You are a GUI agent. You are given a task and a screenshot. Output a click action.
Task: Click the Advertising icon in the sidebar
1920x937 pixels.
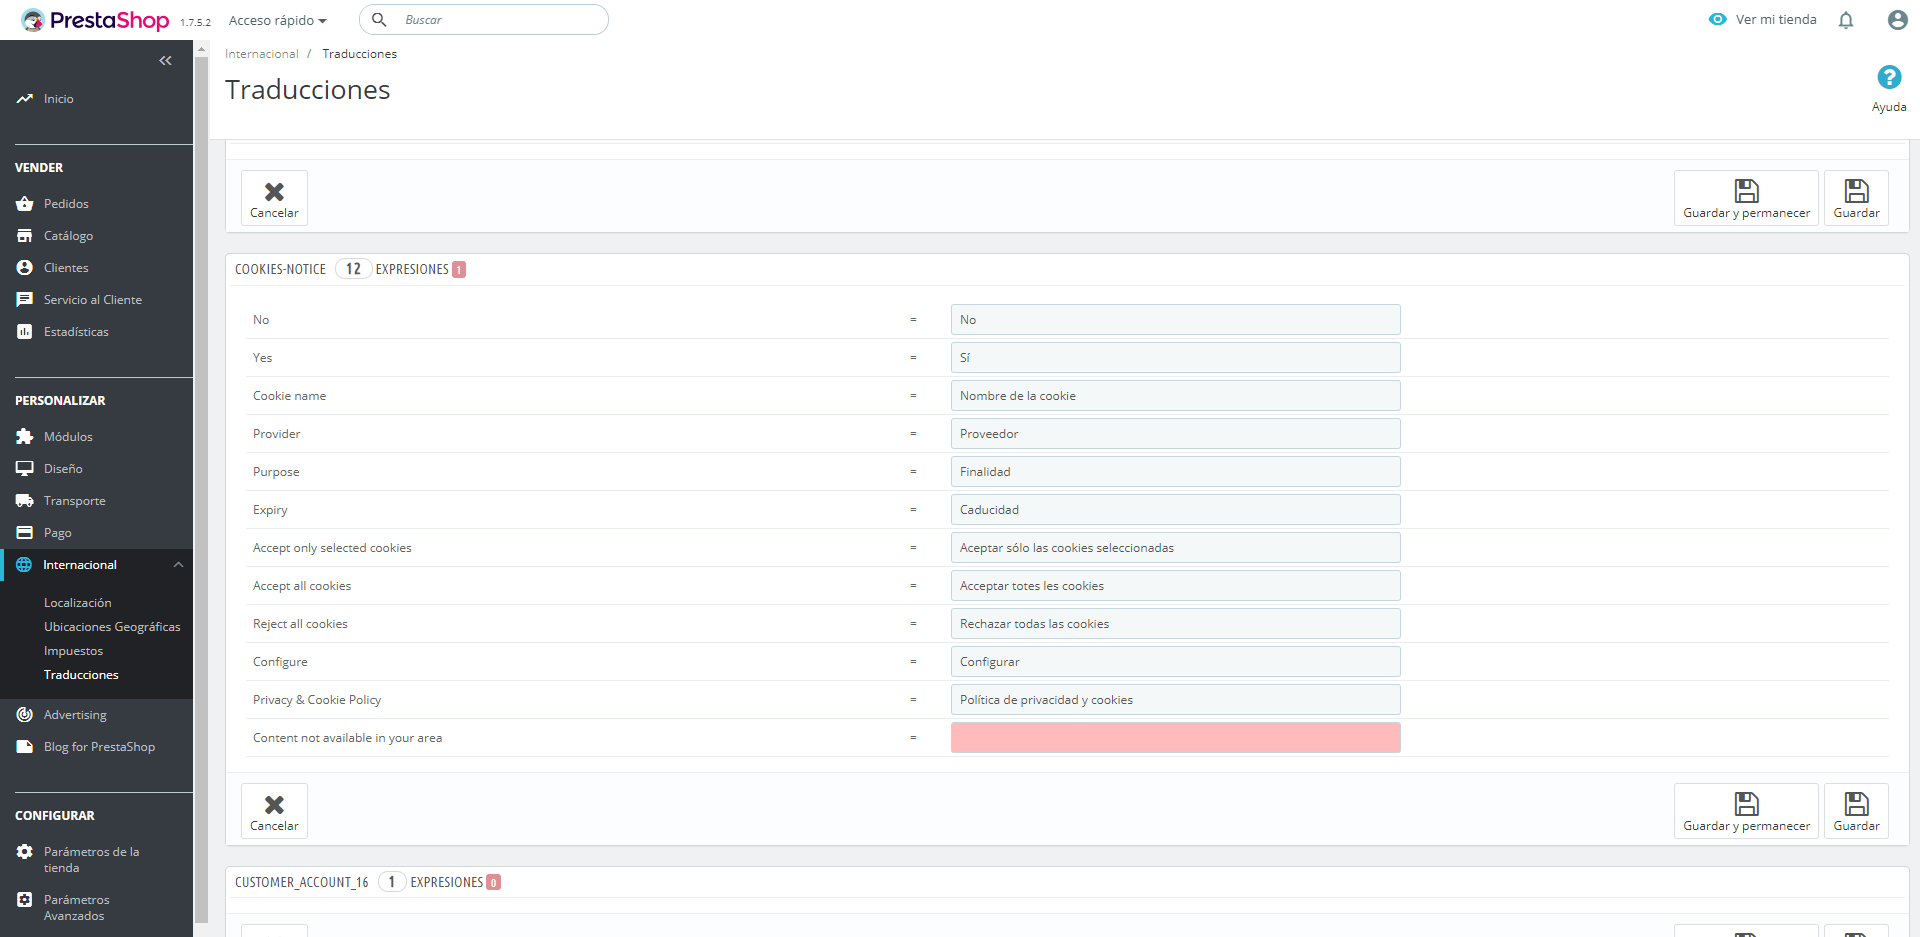point(25,715)
